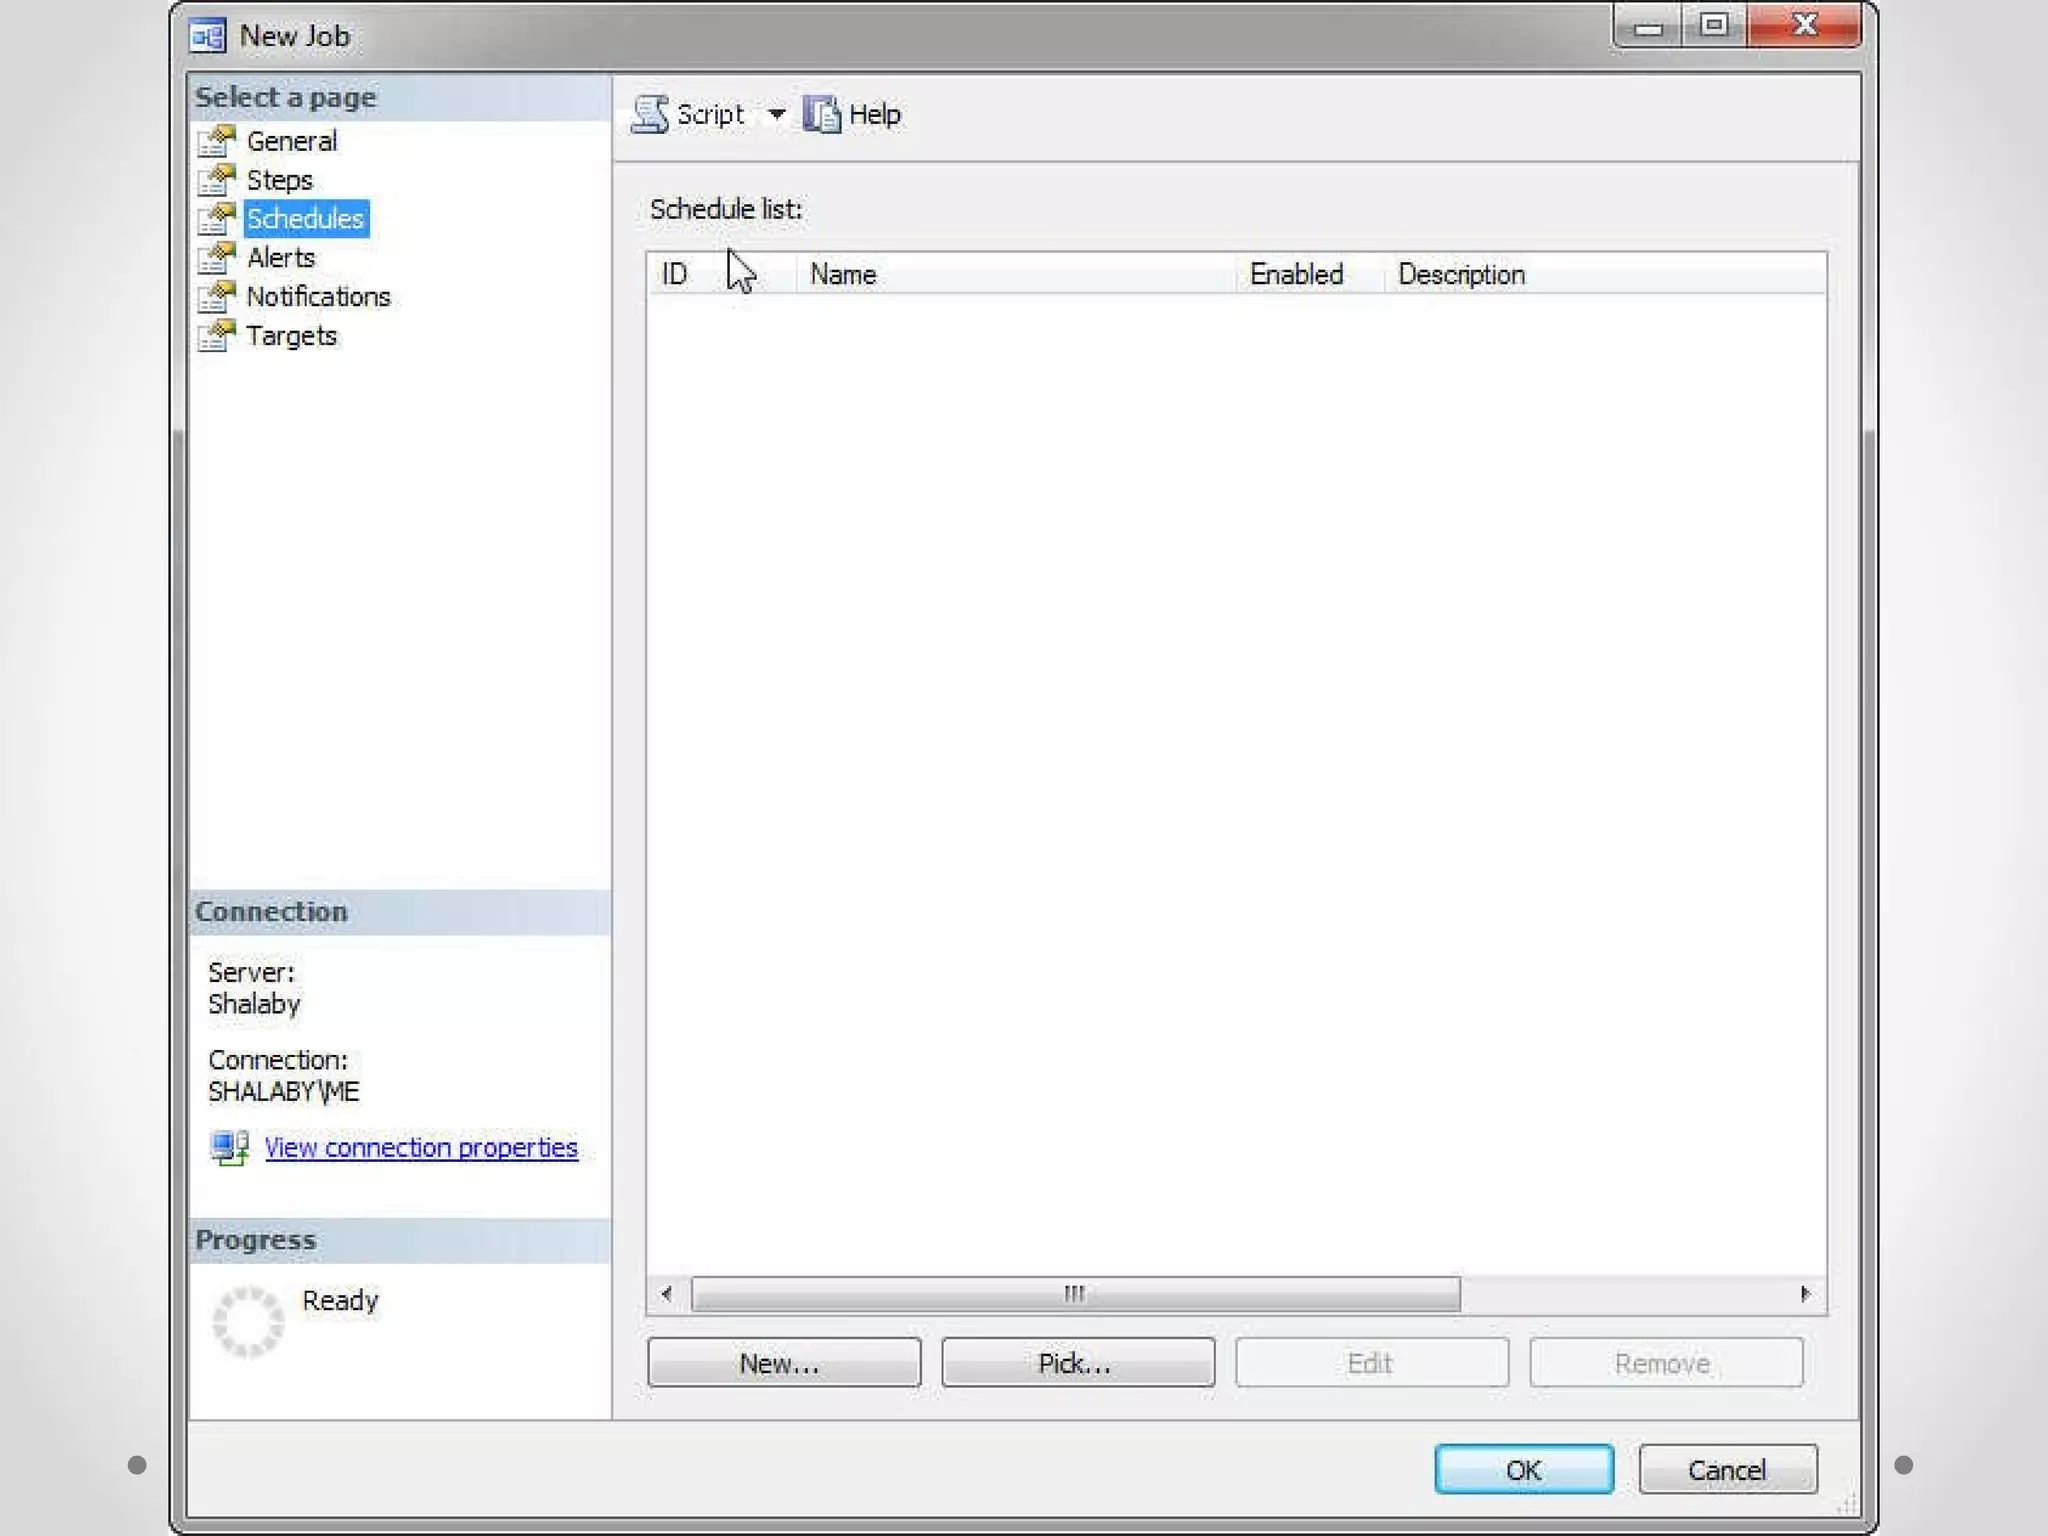Click the Steps page icon
2048x1536 pixels.
pyautogui.click(x=217, y=181)
